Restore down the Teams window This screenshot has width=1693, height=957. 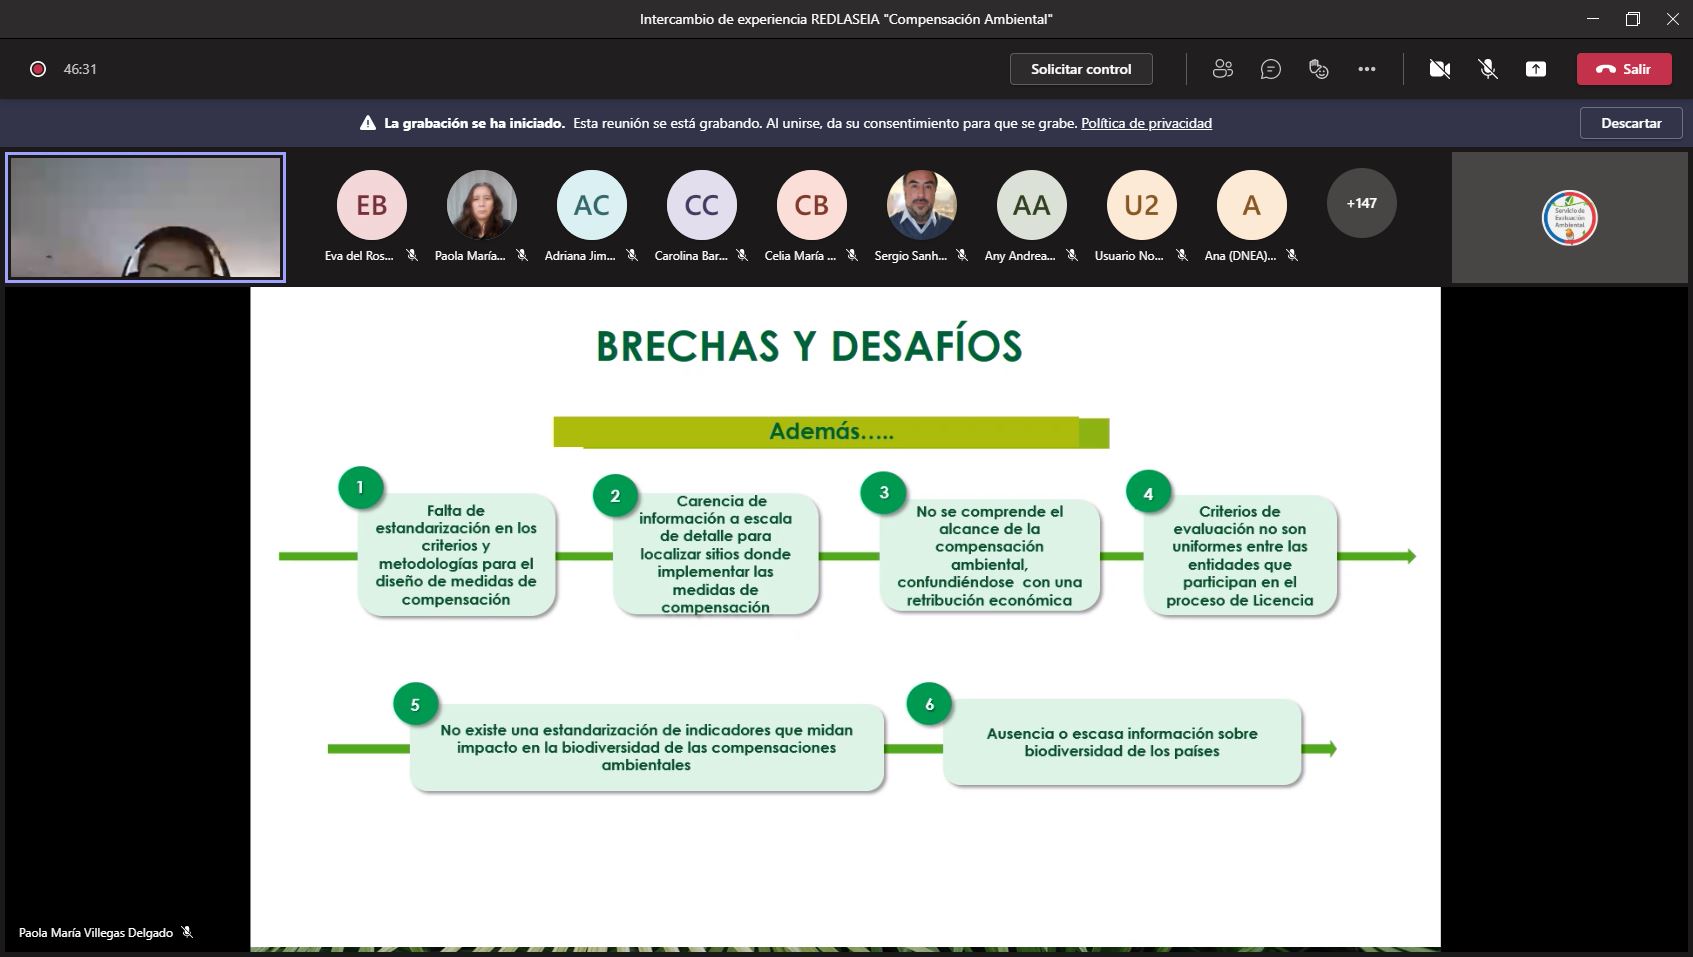click(1632, 19)
